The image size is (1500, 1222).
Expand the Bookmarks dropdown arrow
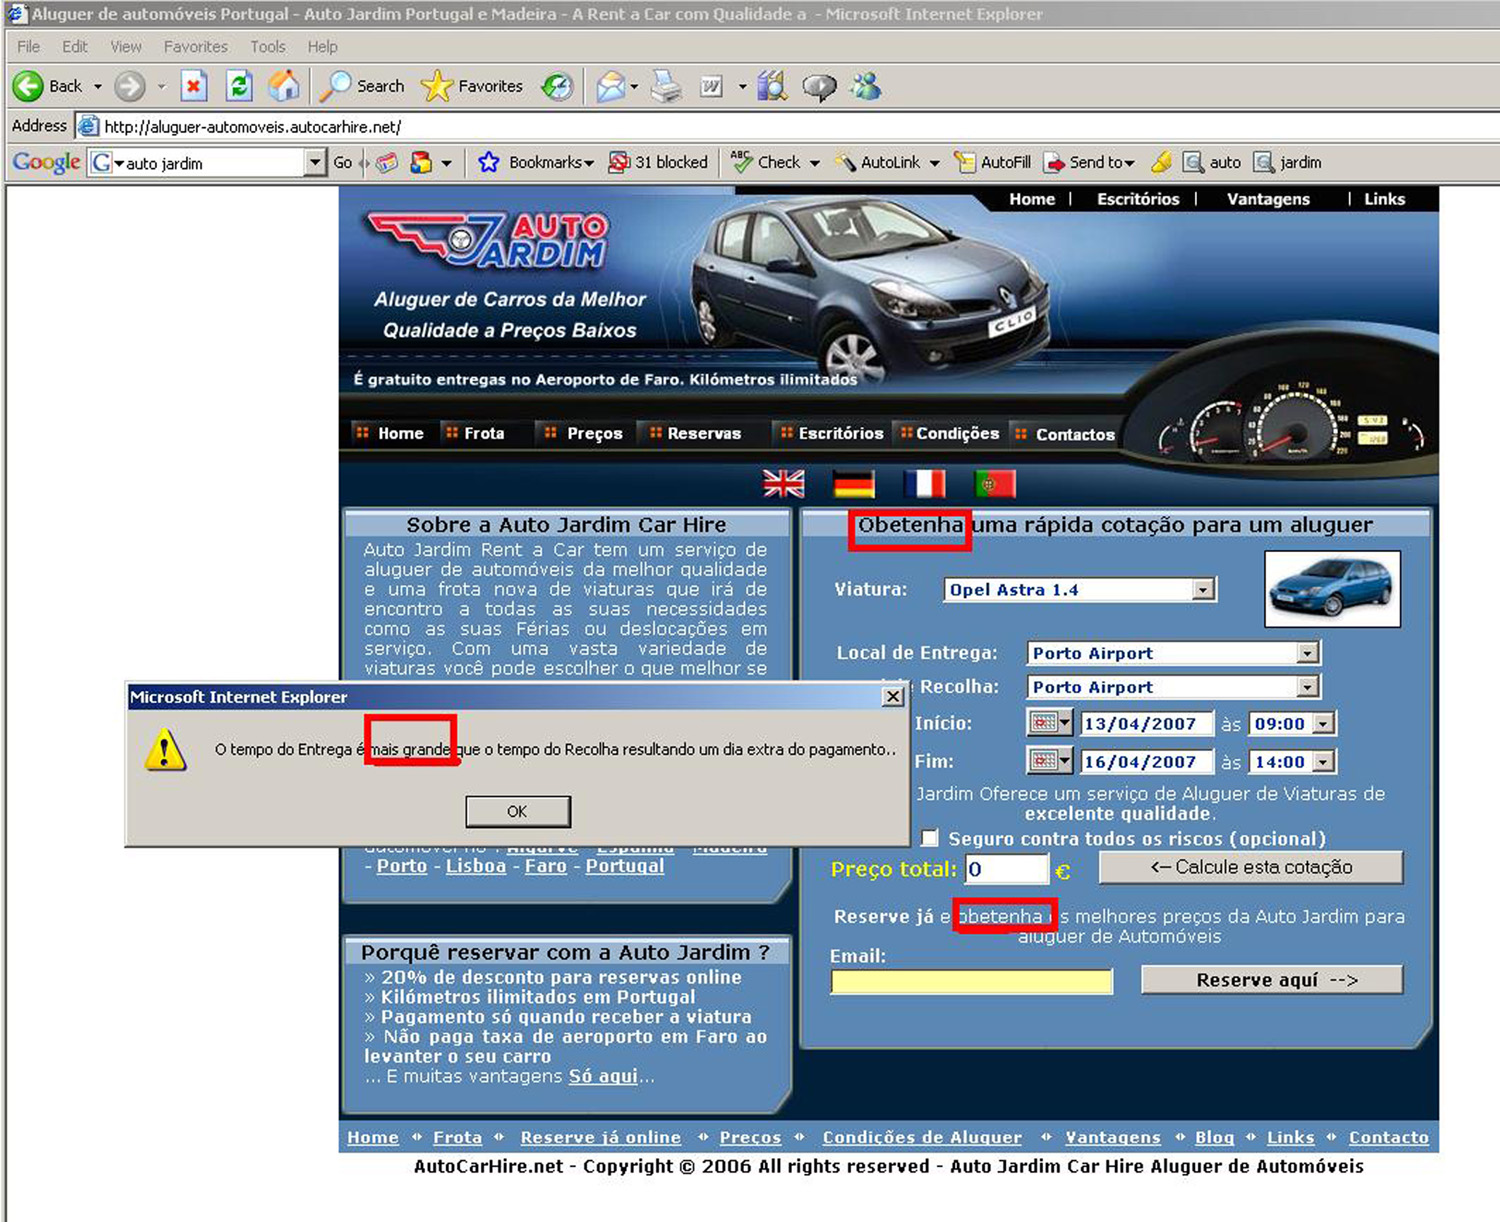click(589, 163)
